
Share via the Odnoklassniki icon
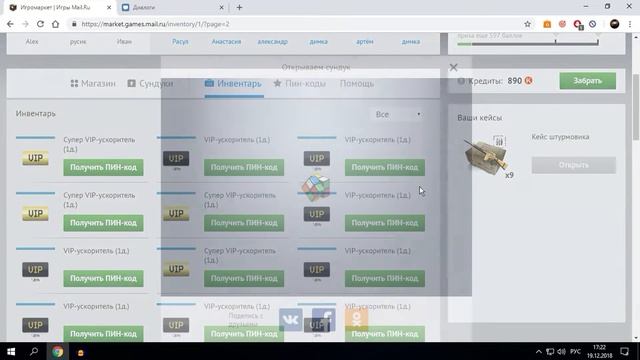tap(356, 320)
